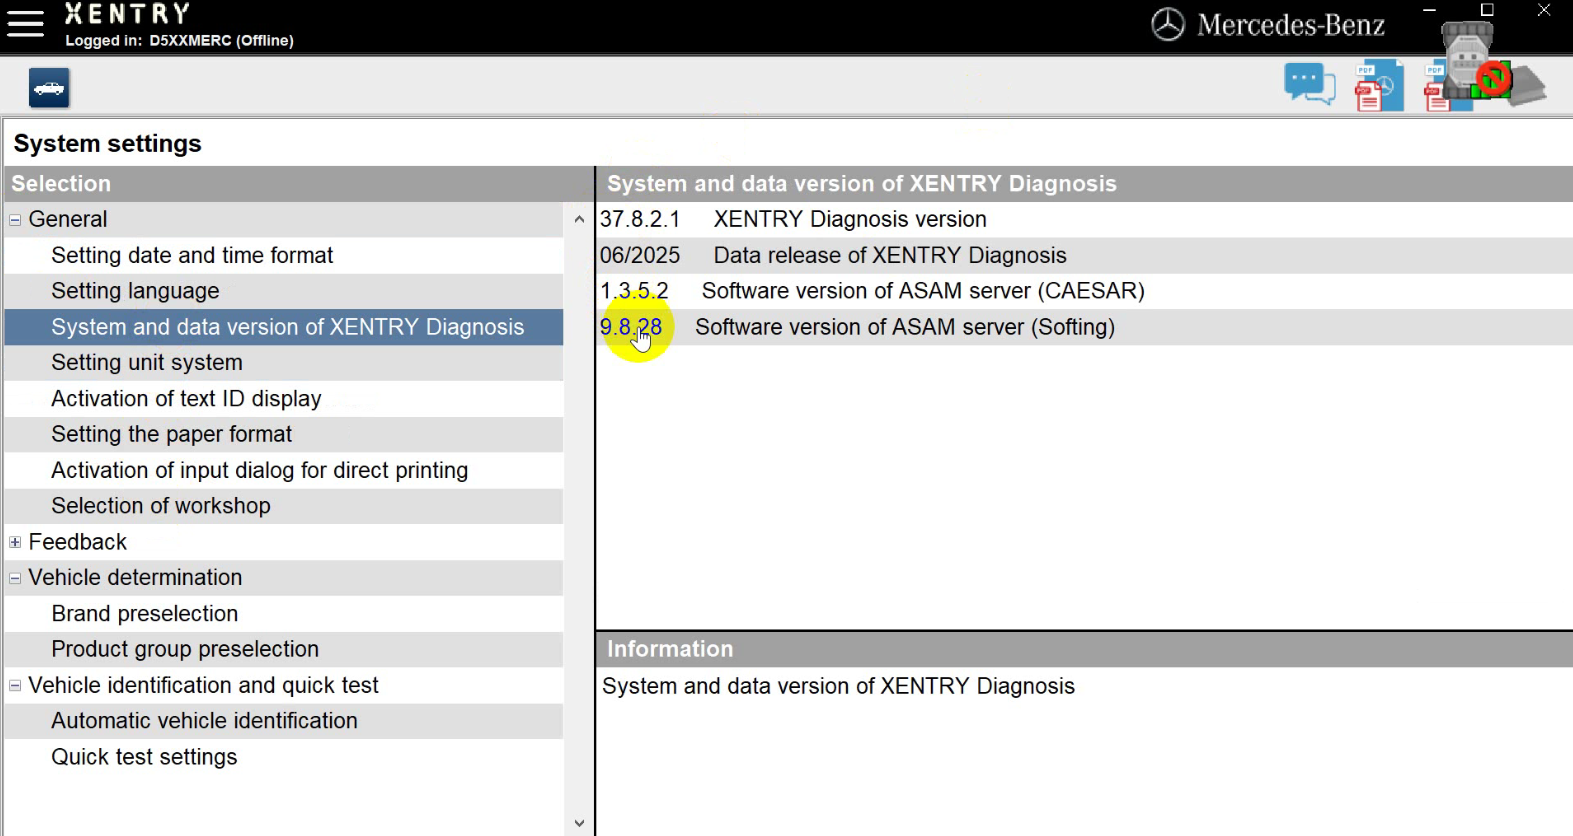Minimize the XENTRY window
1573x836 pixels.
(1430, 11)
